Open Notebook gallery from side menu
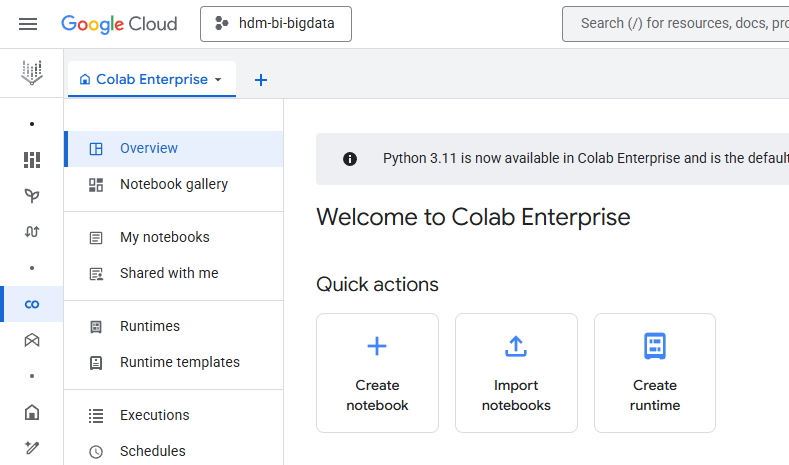 coord(174,184)
